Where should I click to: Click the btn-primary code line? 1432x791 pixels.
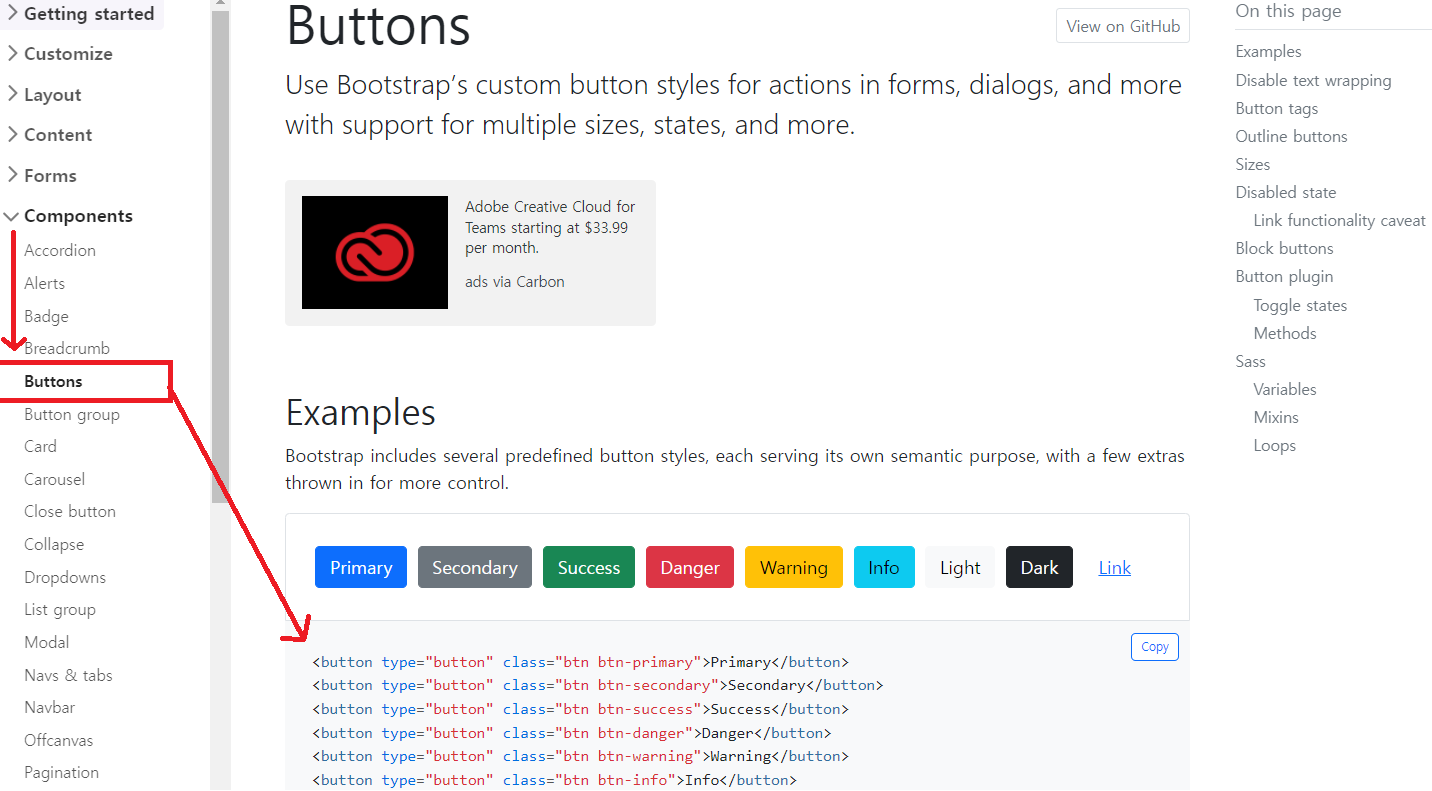580,662
